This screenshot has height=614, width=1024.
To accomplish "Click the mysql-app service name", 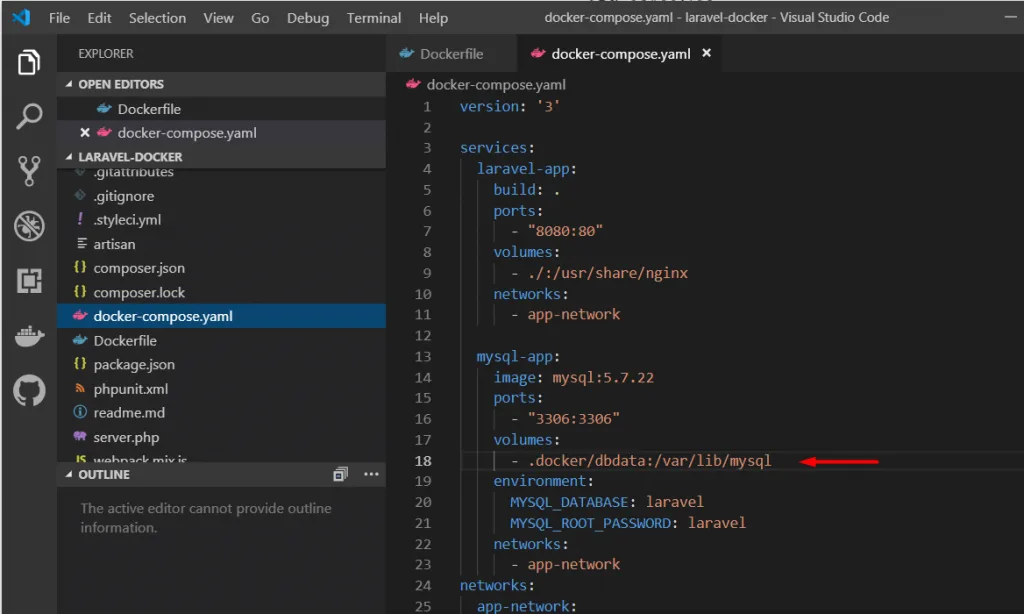I will coord(515,357).
